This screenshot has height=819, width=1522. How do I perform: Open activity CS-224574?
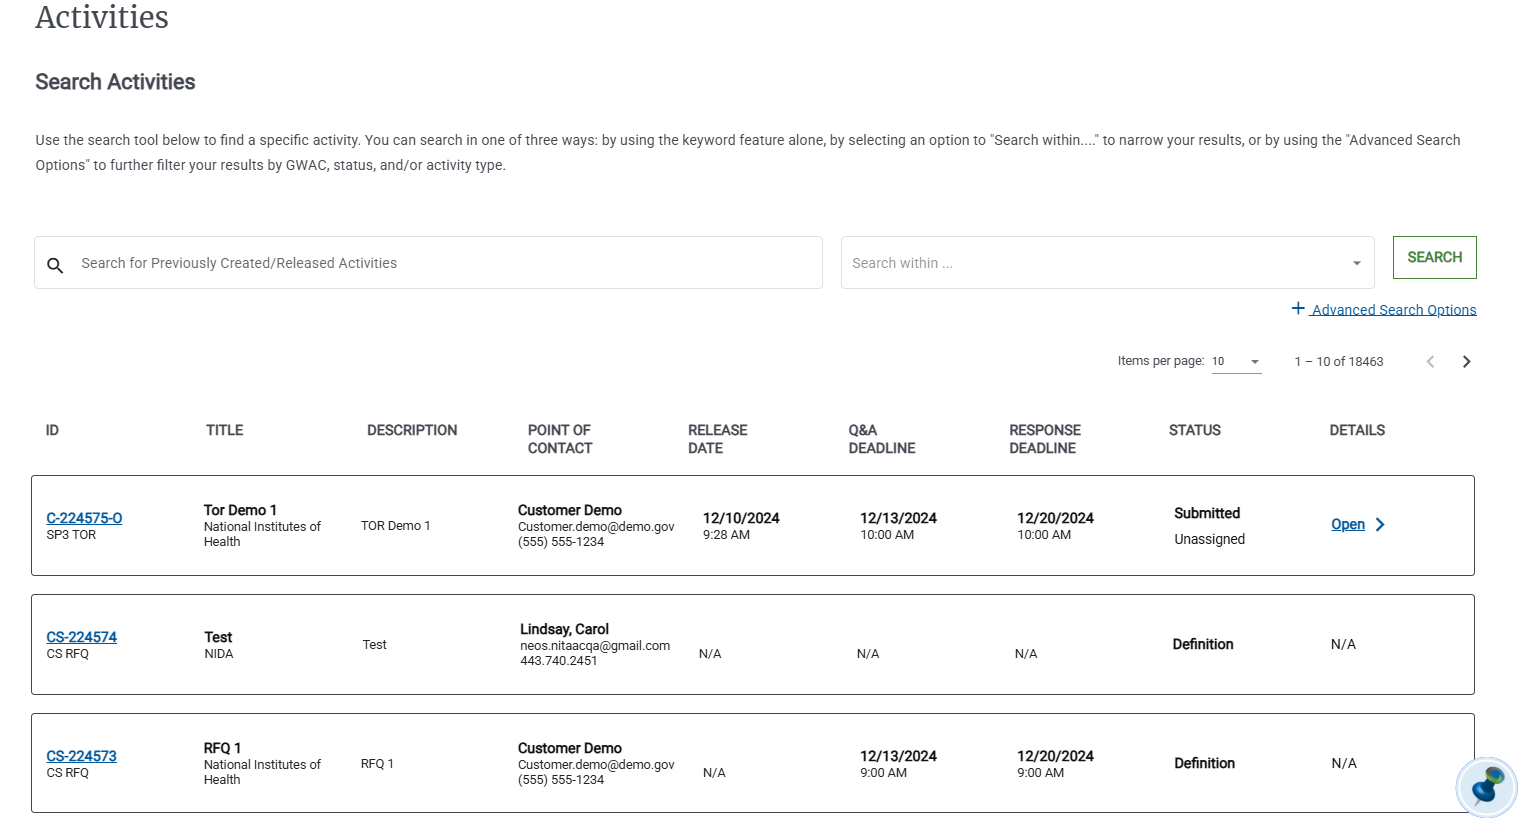81,637
